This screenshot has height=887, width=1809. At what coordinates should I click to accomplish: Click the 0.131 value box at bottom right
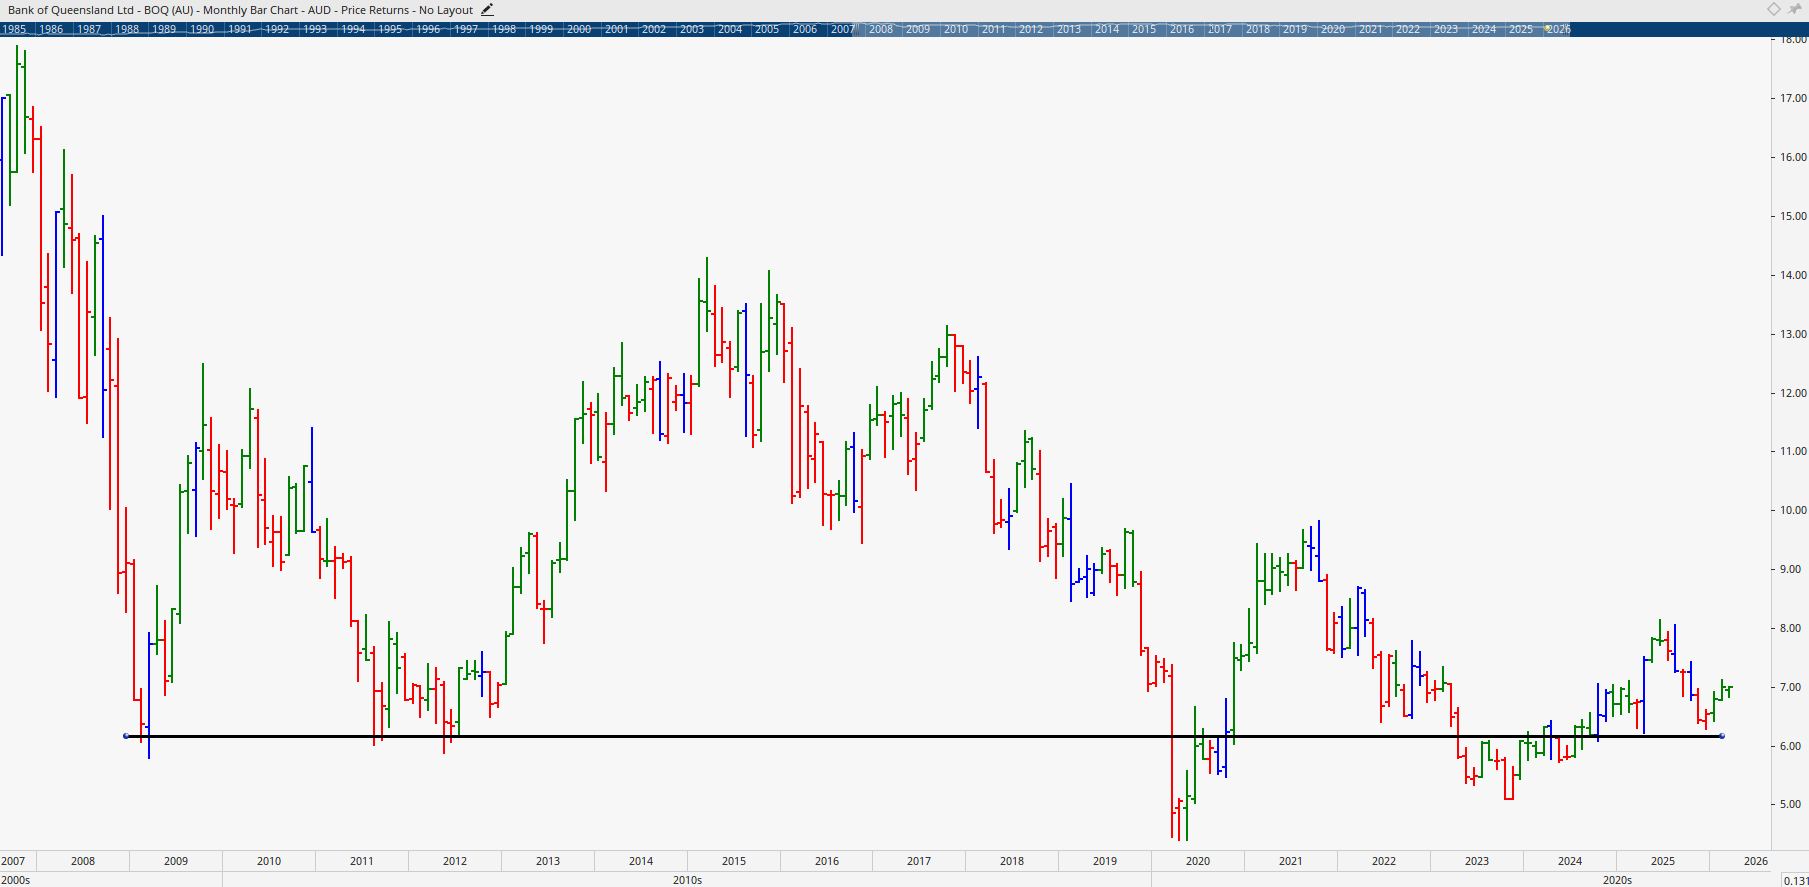(1795, 880)
